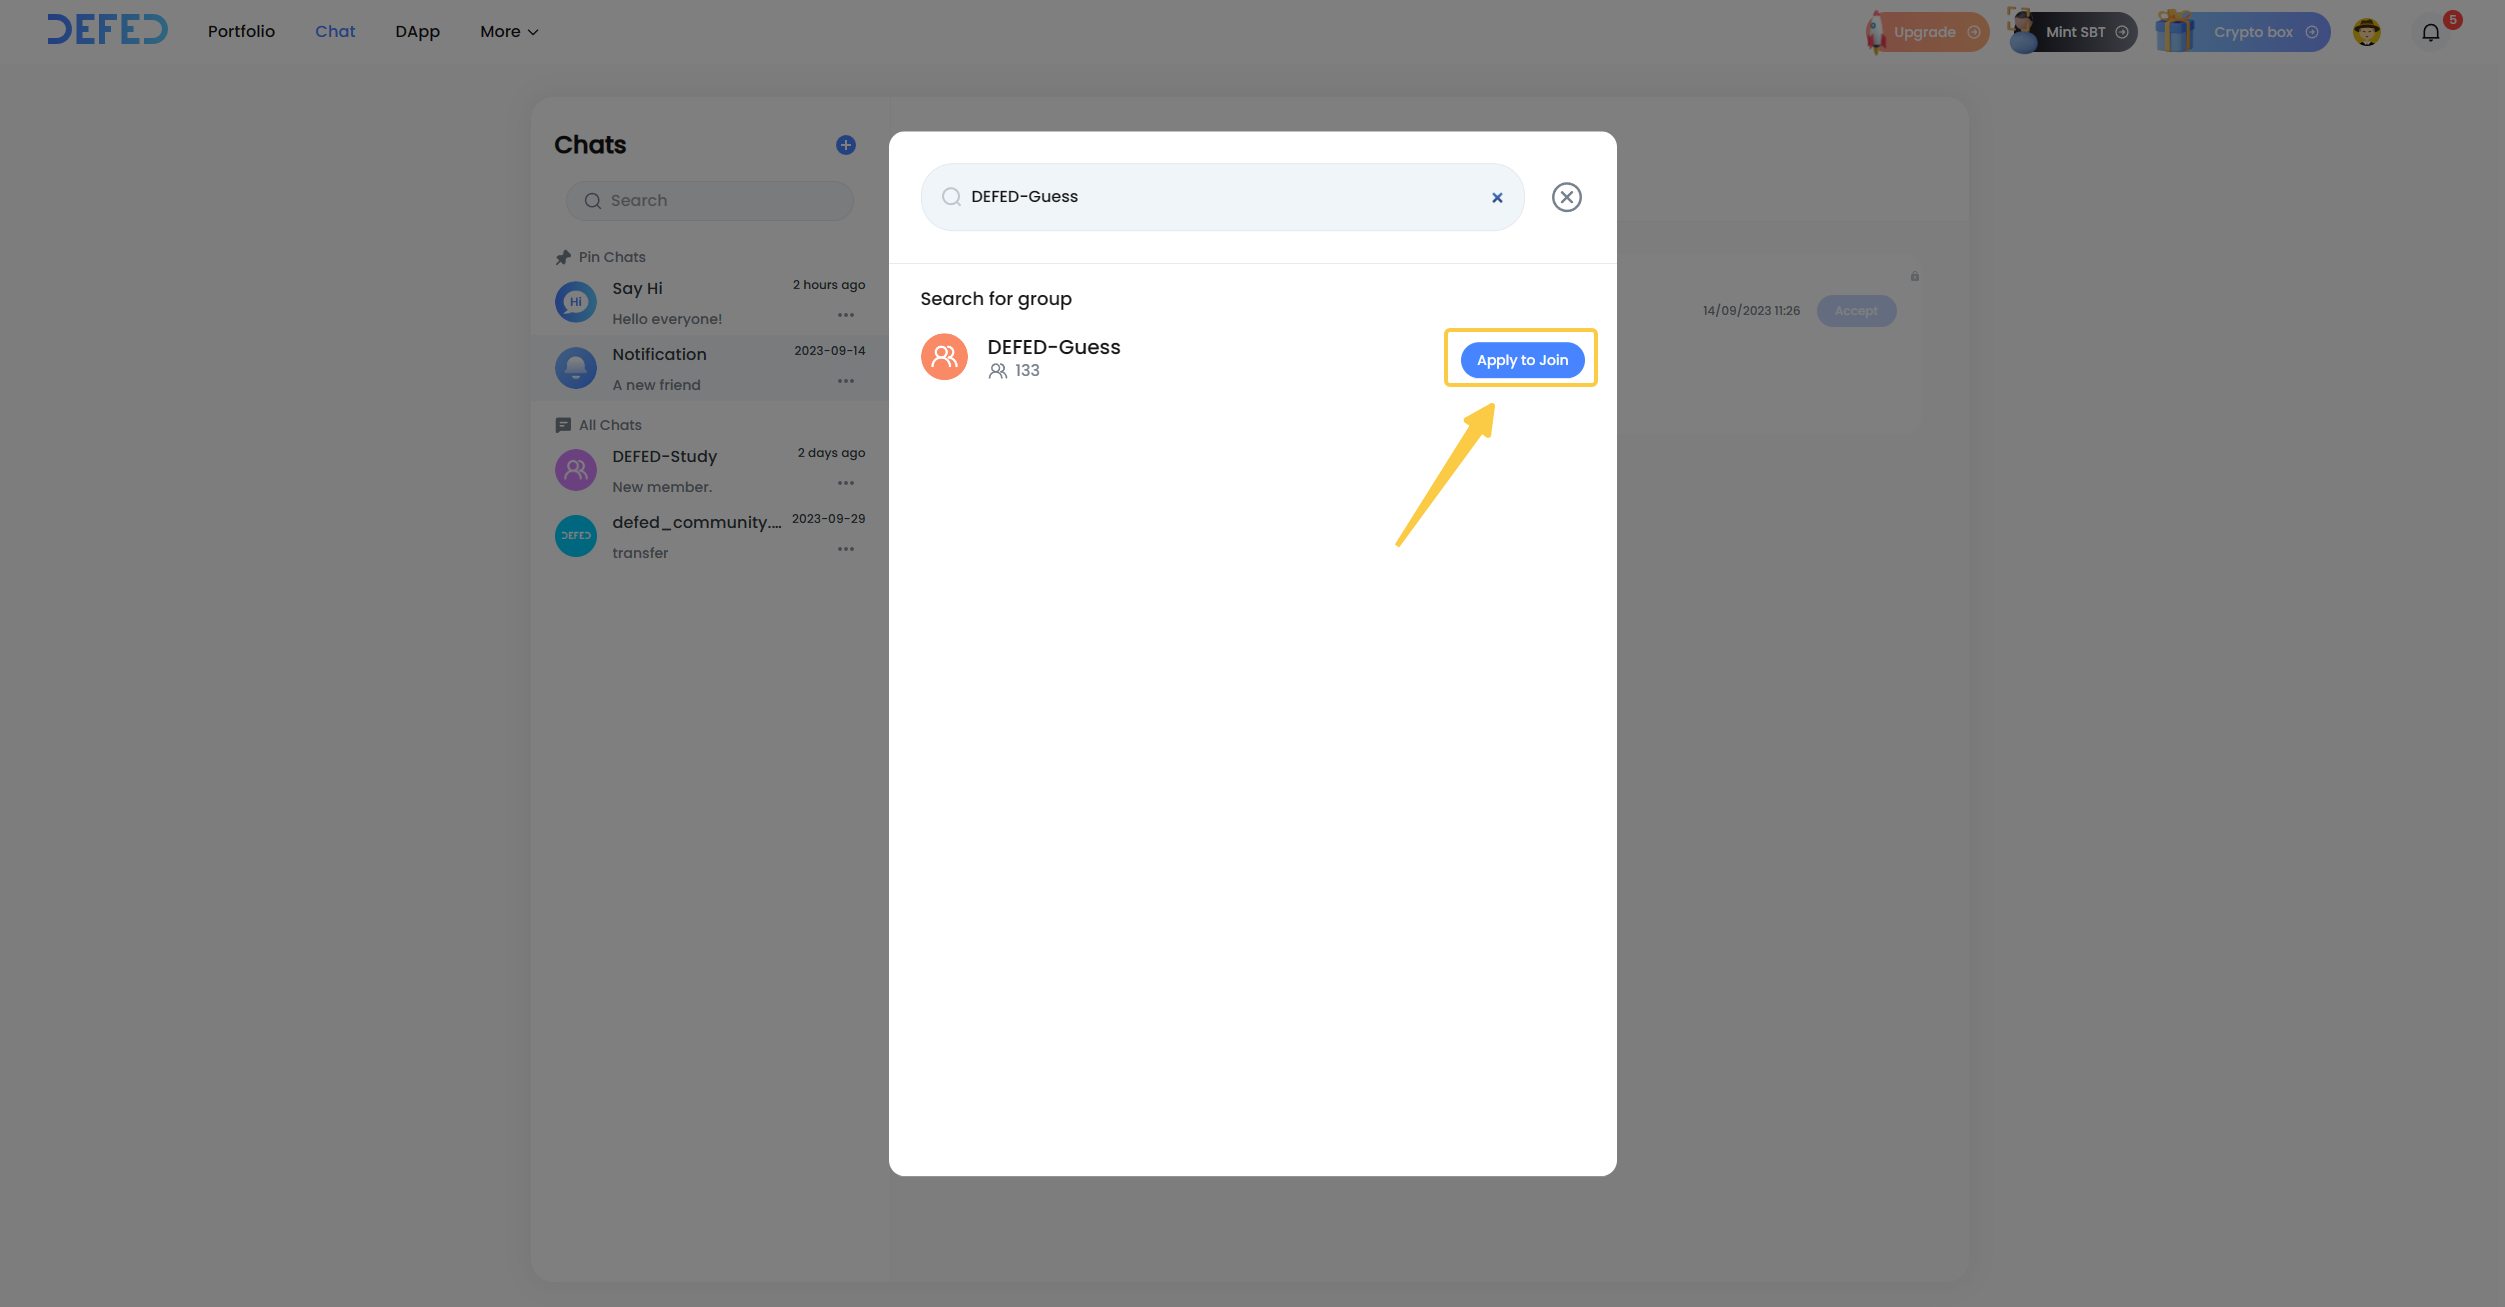Click the user profile avatar
Viewport: 2505px width, 1307px height.
2366,33
